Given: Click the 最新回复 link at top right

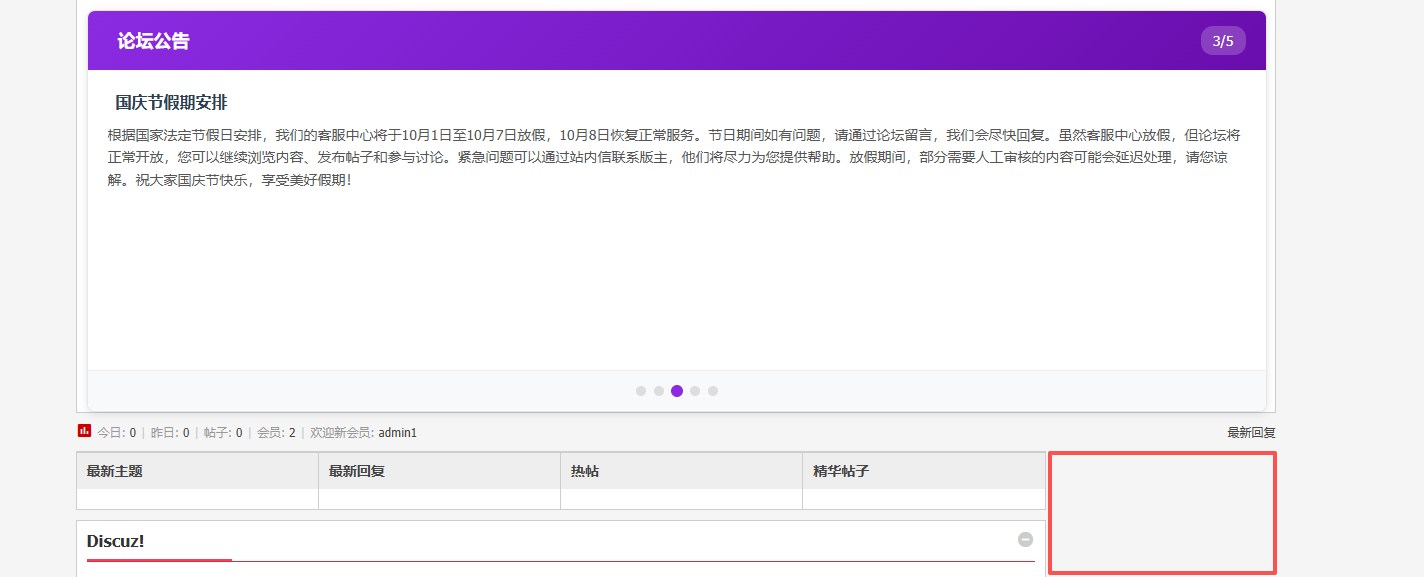Looking at the screenshot, I should tap(1252, 432).
